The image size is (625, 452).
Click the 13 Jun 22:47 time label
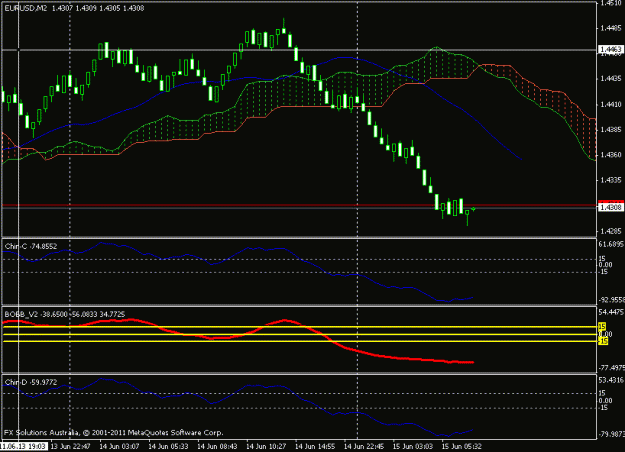click(71, 446)
